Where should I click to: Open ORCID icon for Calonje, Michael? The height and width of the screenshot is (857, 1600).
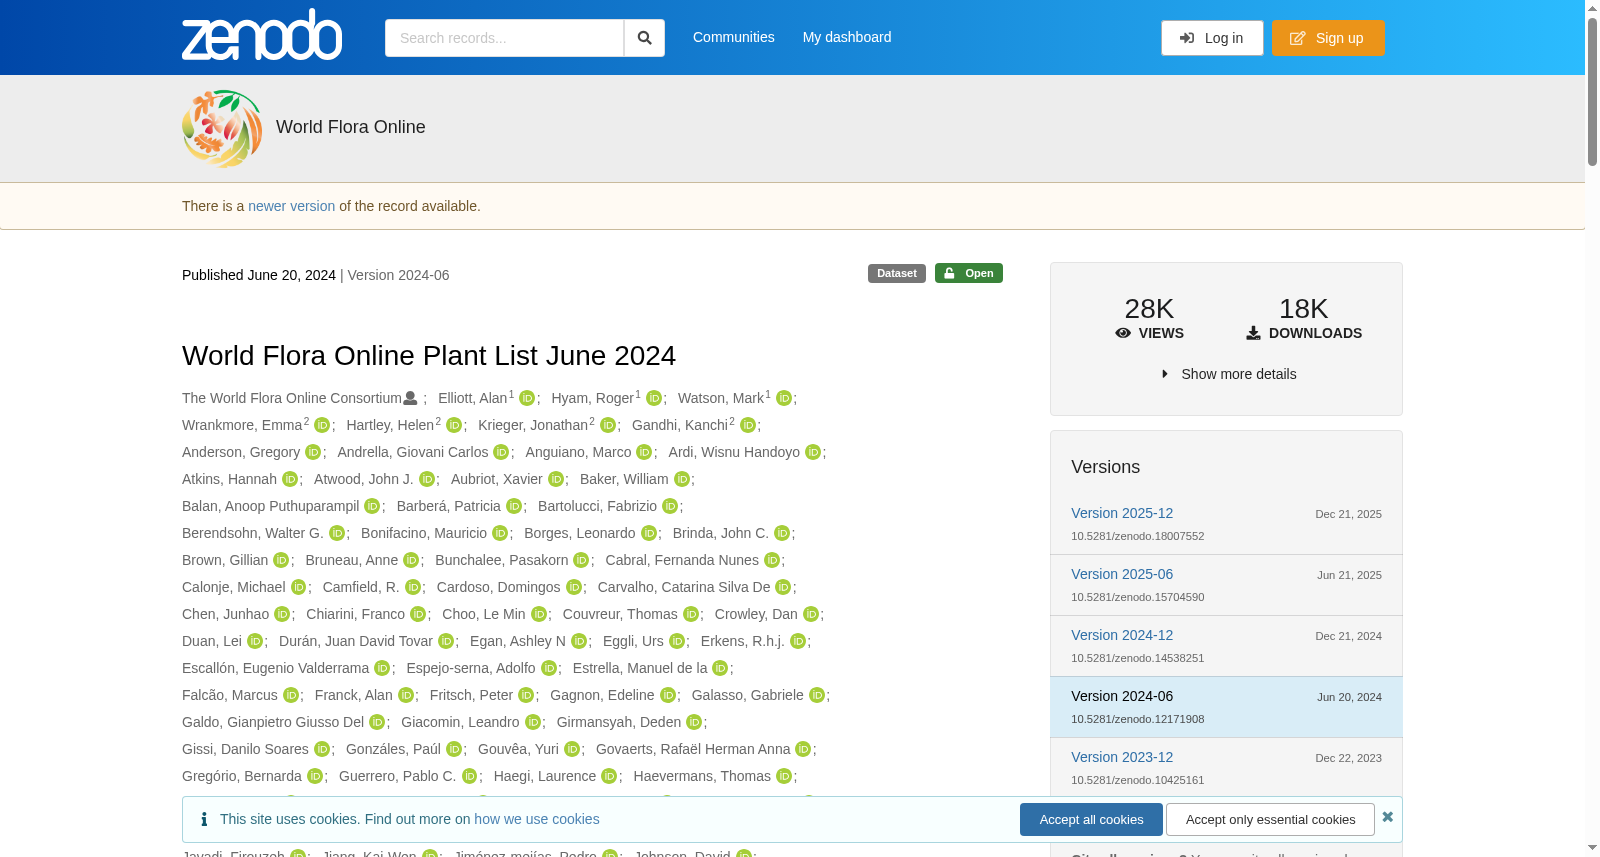pos(298,587)
